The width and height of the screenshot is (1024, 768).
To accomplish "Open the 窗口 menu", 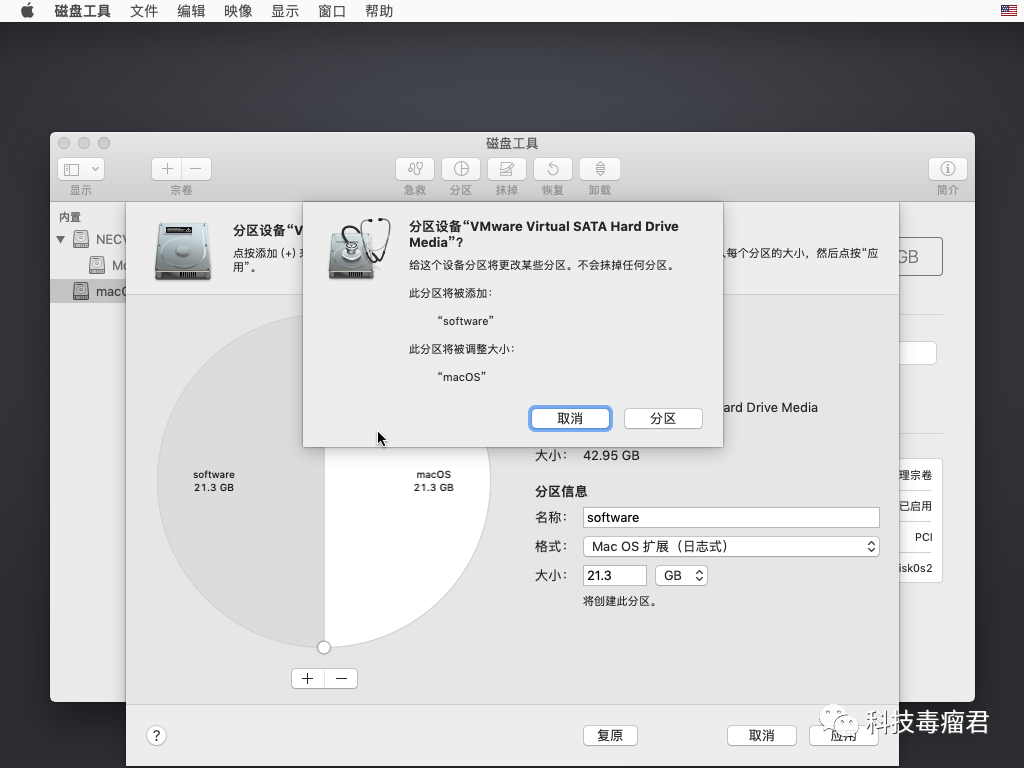I will 332,11.
